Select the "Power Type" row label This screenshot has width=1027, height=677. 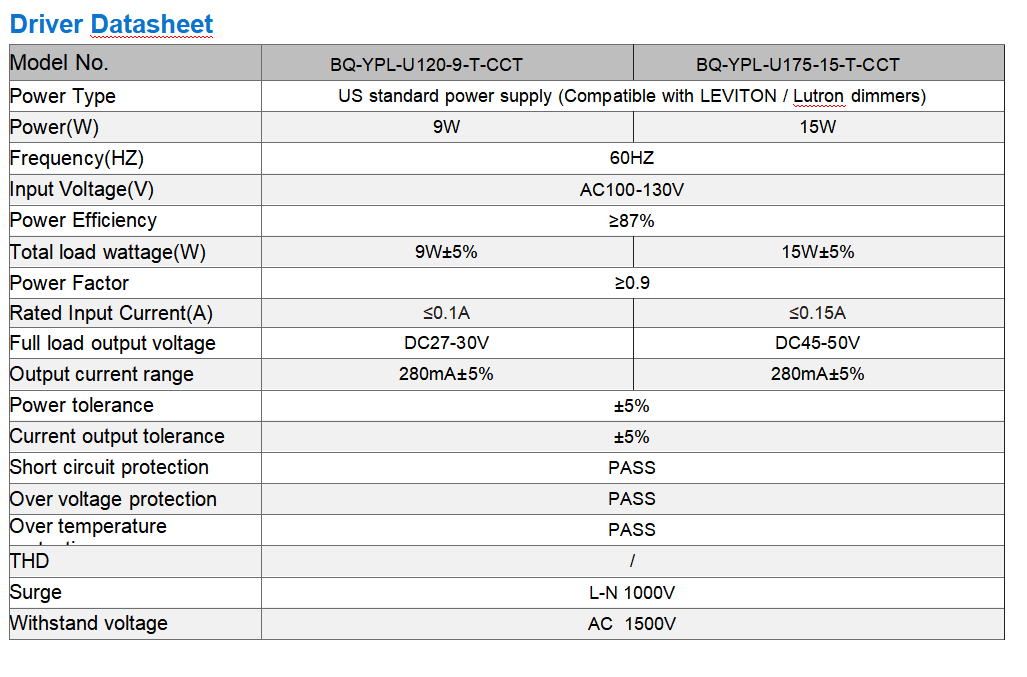click(62, 96)
